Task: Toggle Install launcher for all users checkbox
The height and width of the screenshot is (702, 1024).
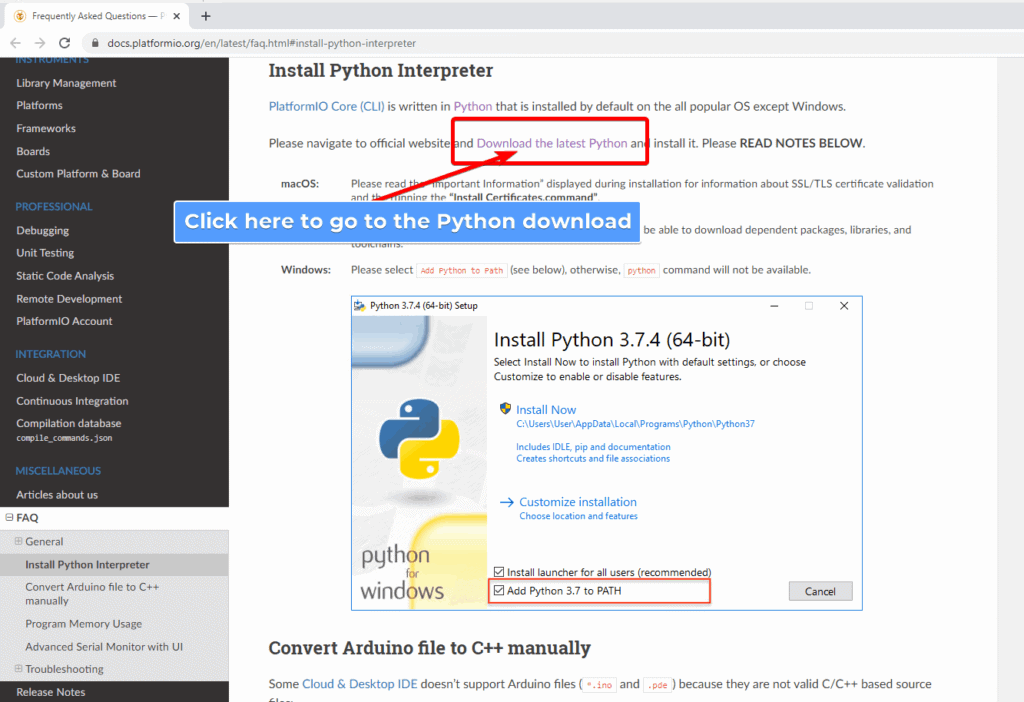Action: pos(499,572)
